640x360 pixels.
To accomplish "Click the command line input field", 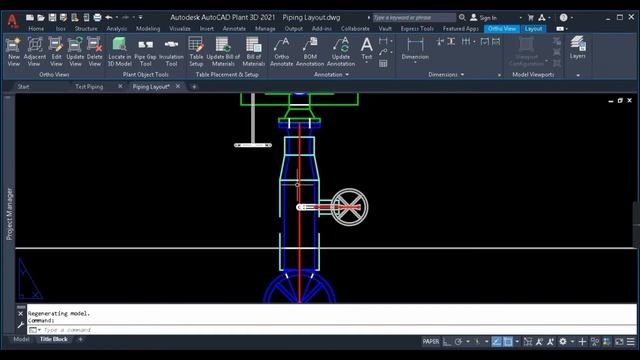I will pos(331,330).
